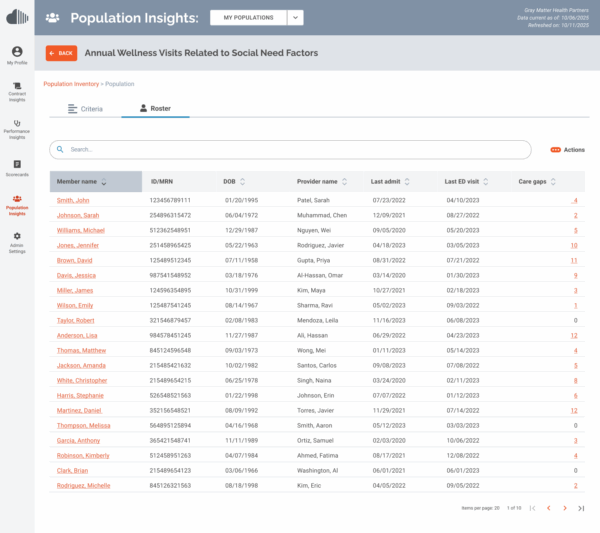600x533 pixels.
Task: Open member Thomas, Matthew
Action: 81,350
